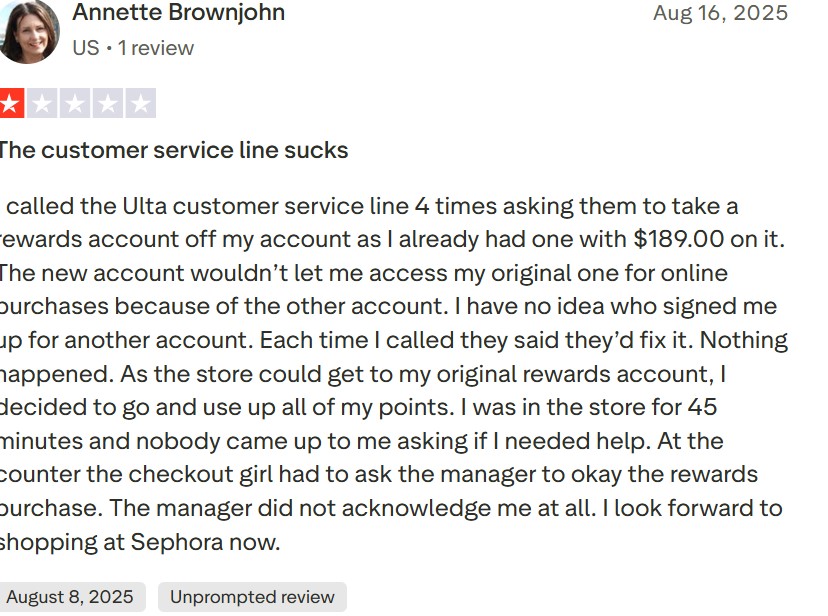Open Annette Brownjohn's reviewer name link
828x616 pixels.
click(x=178, y=13)
